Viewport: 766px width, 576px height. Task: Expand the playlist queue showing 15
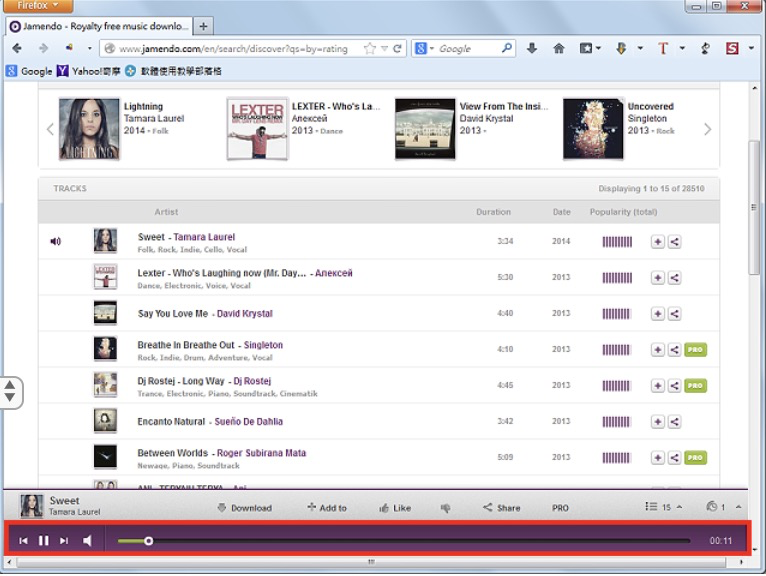point(663,507)
